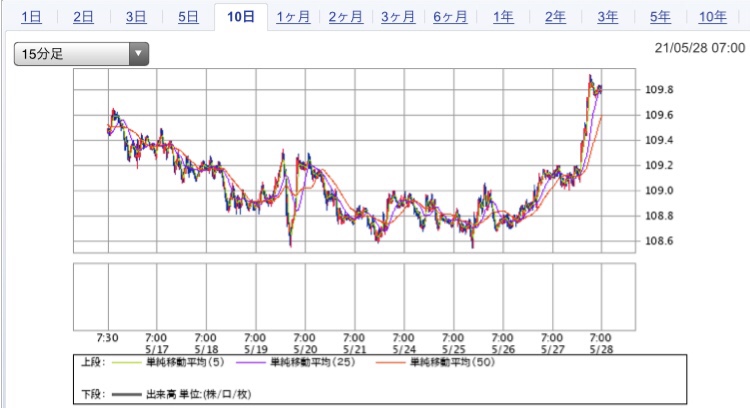The width and height of the screenshot is (750, 408).
Task: Click the 5/24 date axis label
Action: coord(404,349)
